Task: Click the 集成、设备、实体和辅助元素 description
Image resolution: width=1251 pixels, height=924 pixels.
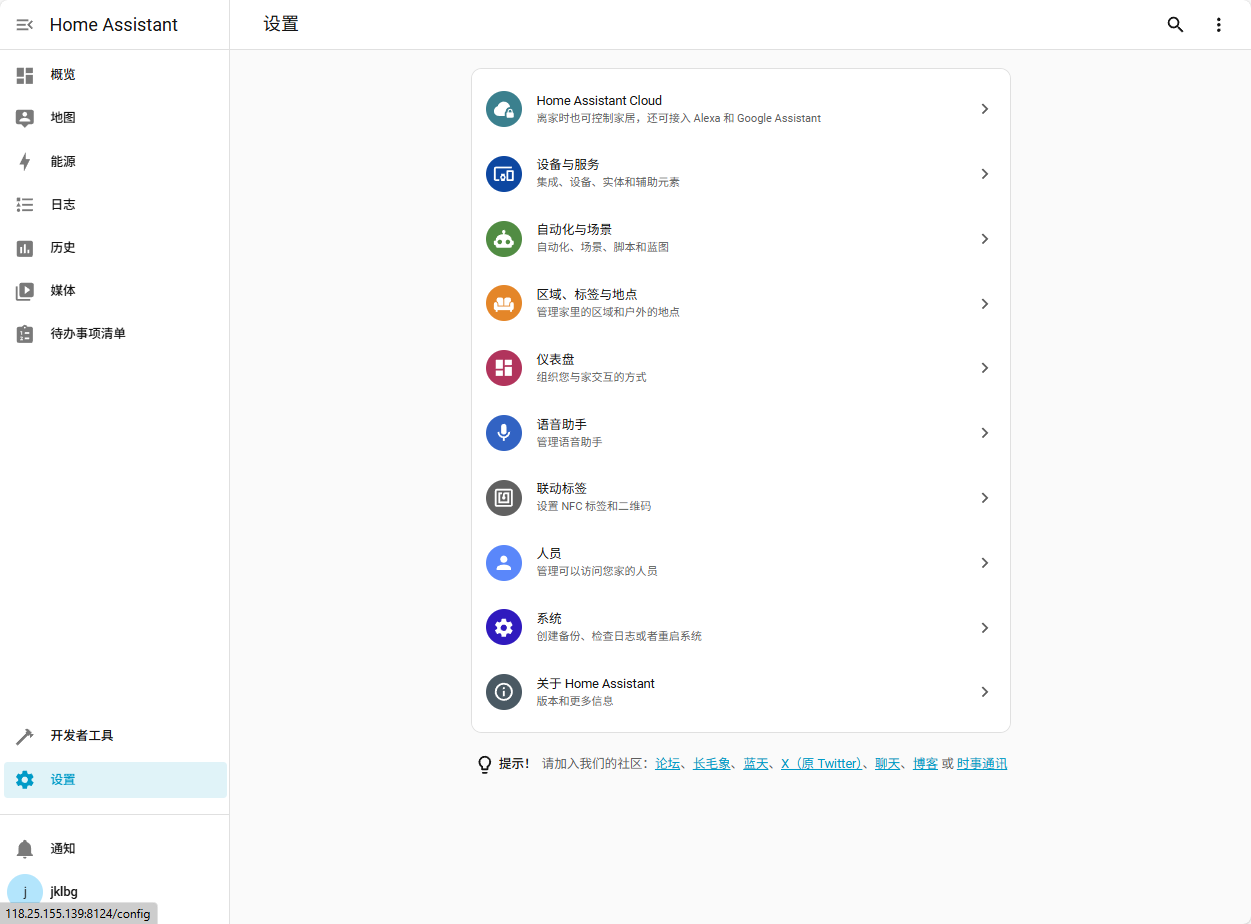Action: coord(608,183)
